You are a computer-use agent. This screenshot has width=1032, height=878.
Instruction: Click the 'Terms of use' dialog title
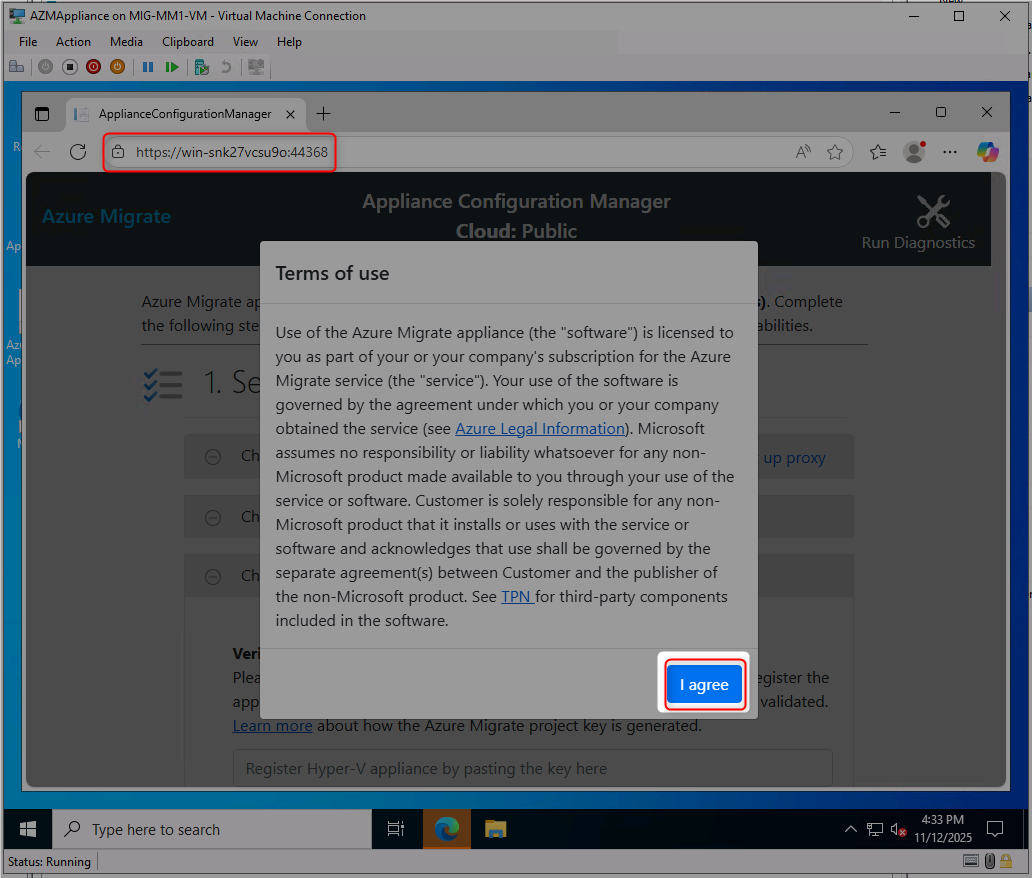click(x=332, y=273)
